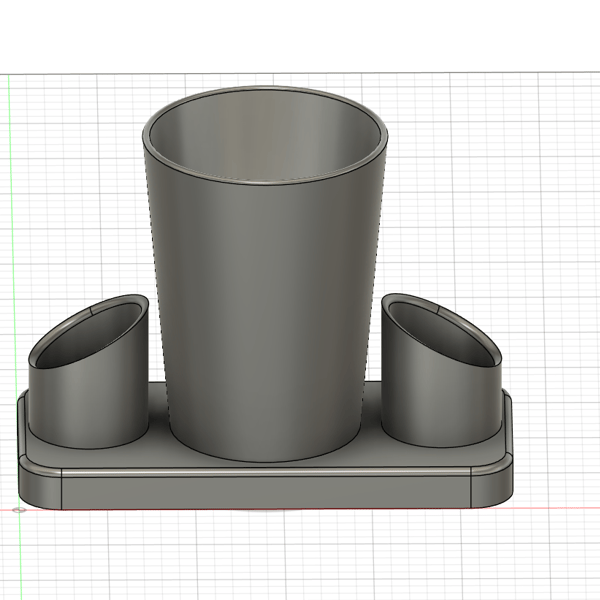Click the top rim of the center cup
Viewport: 600px width, 600px height.
click(x=265, y=89)
